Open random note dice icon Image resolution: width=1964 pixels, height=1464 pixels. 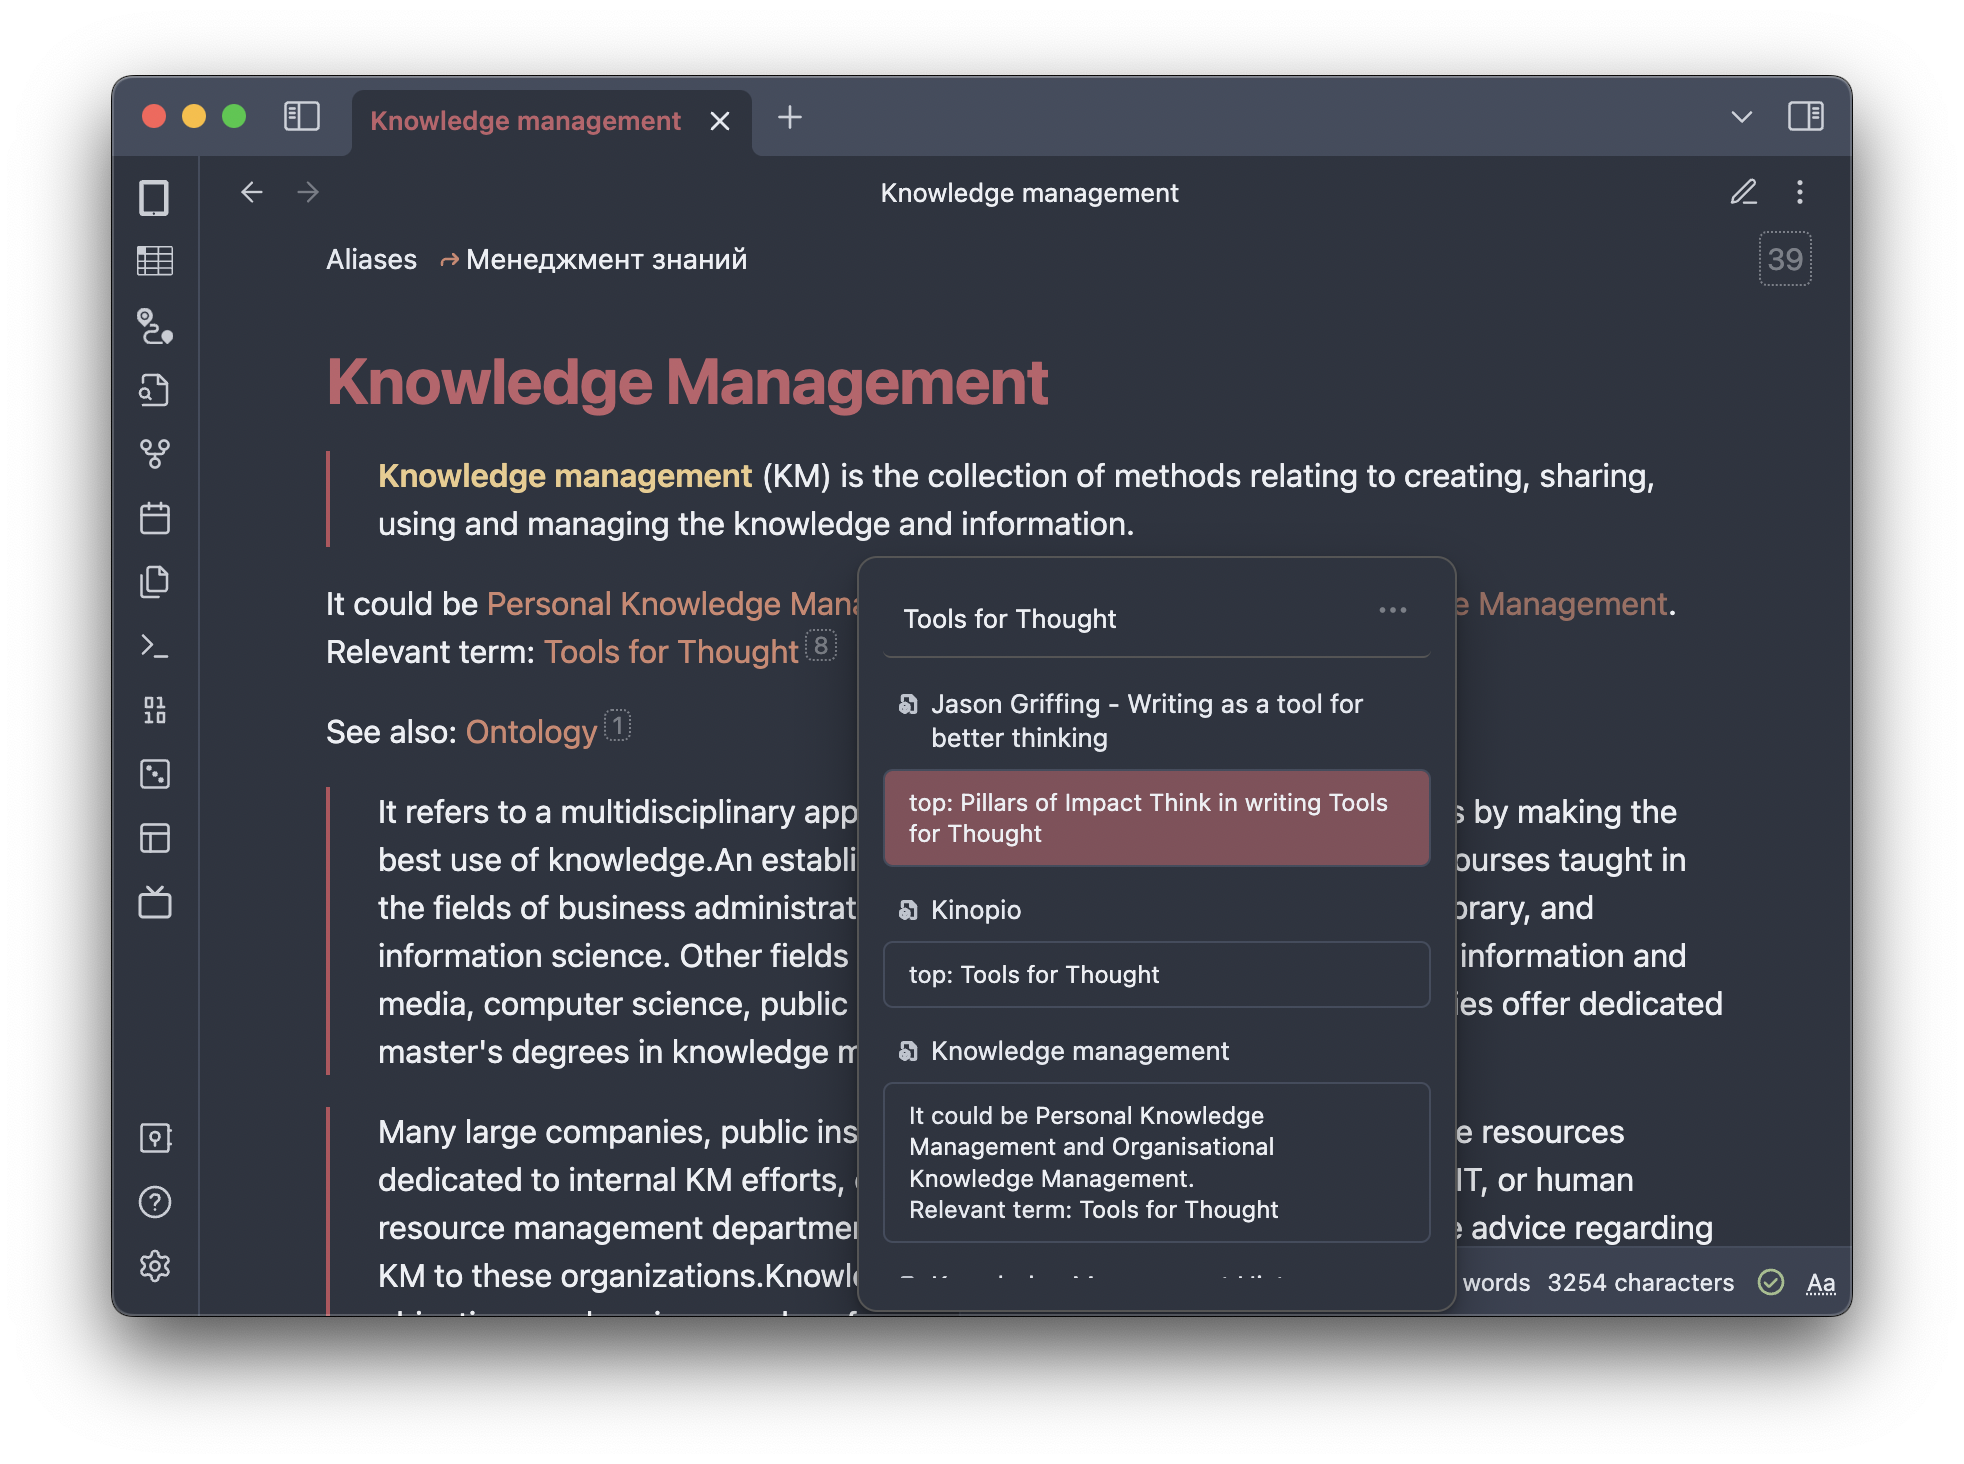coord(155,774)
